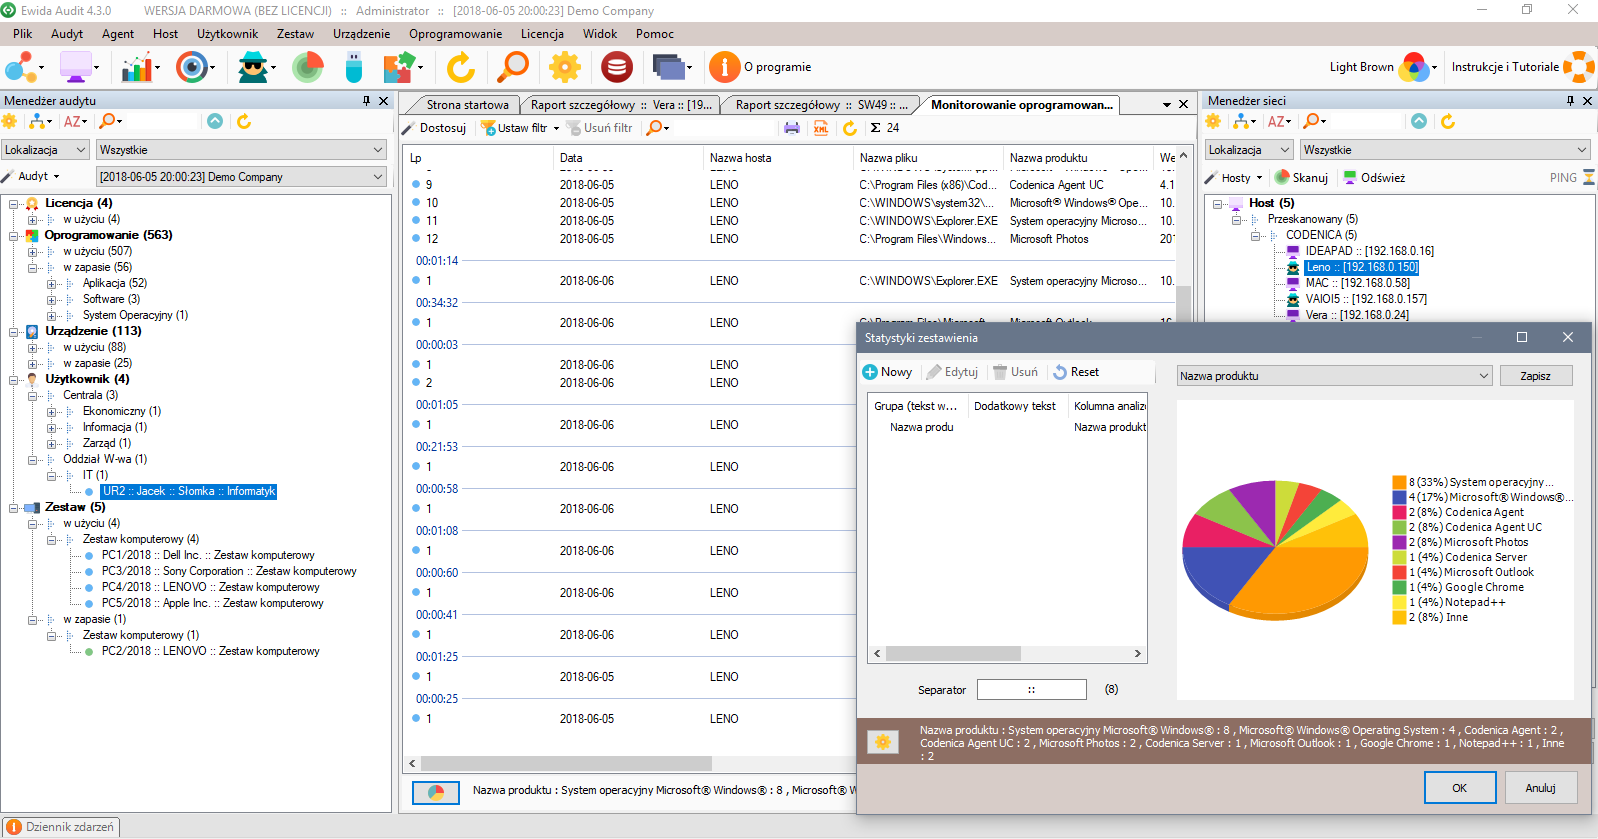Click the orange magnifier search toolbar icon
The height and width of the screenshot is (839, 1598).
click(x=513, y=68)
